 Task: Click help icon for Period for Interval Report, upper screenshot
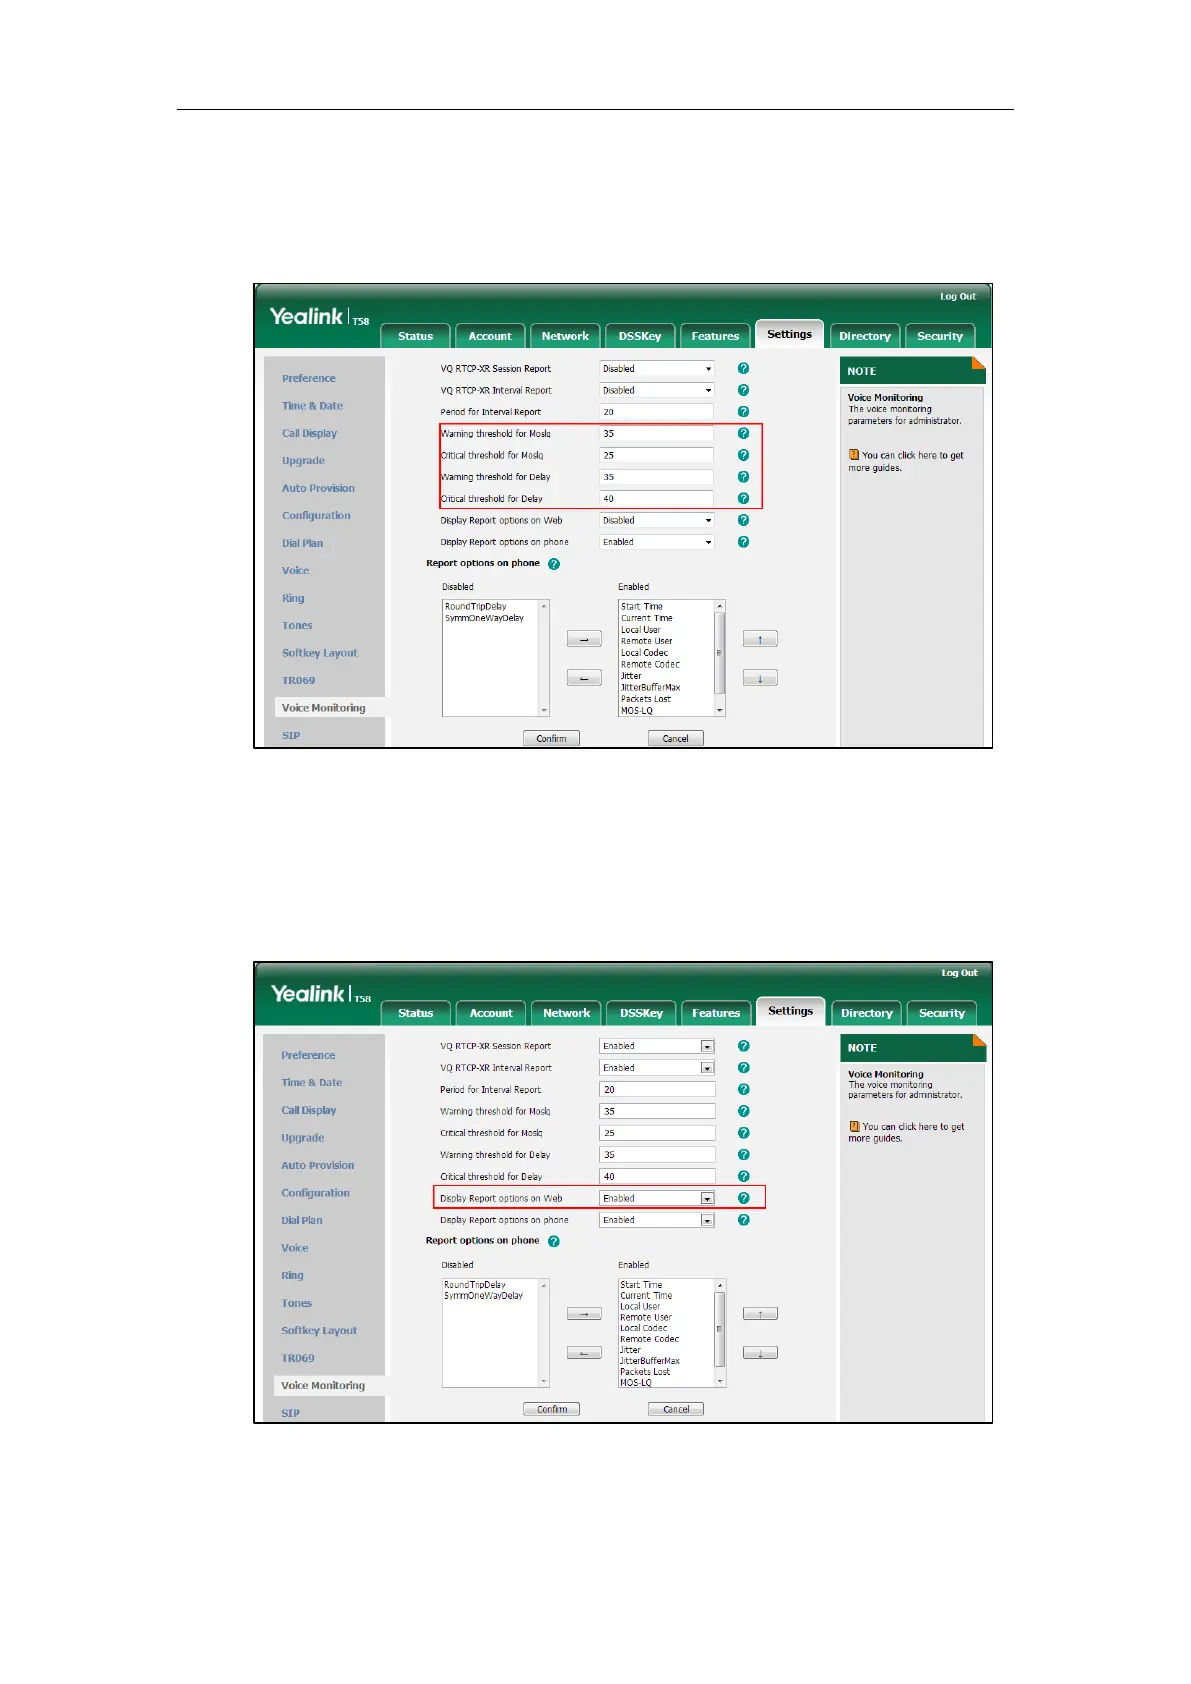743,411
